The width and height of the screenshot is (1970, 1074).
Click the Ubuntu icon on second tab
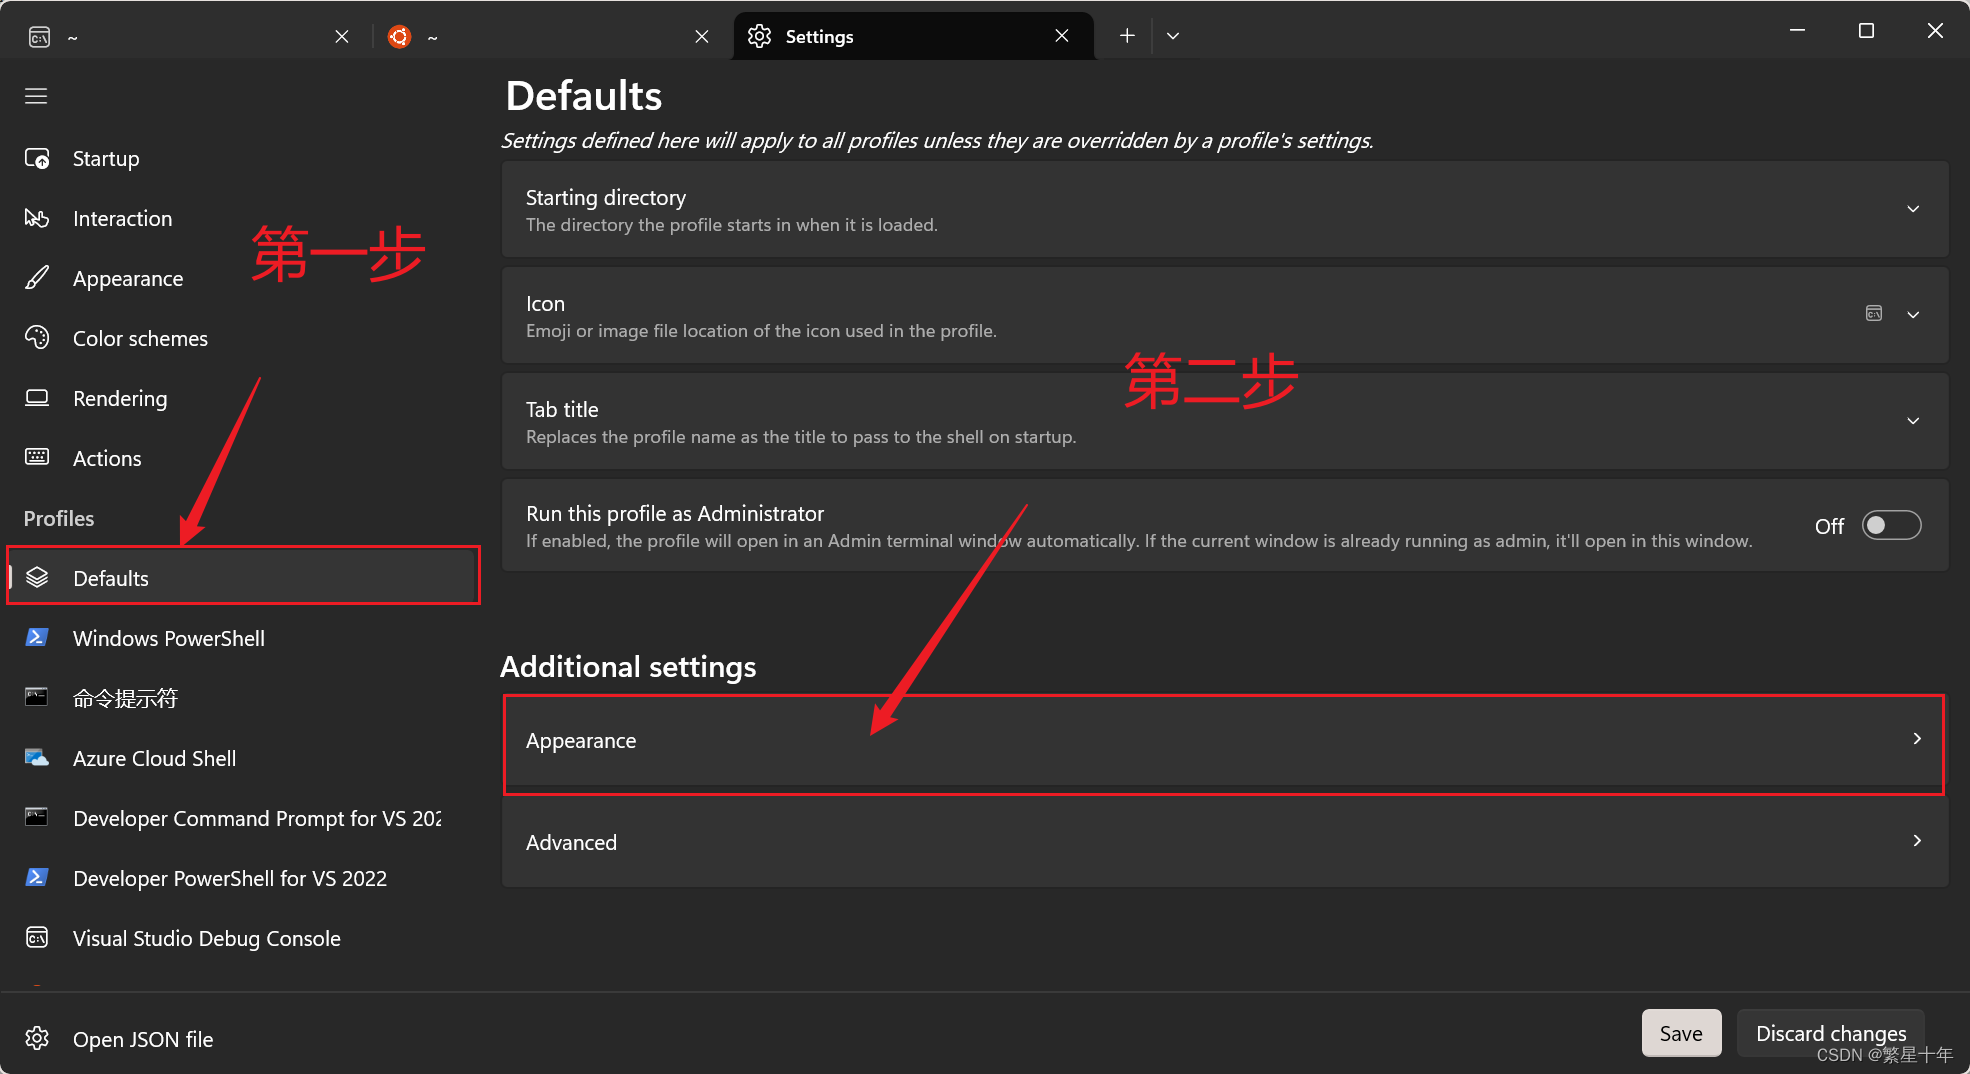399,37
